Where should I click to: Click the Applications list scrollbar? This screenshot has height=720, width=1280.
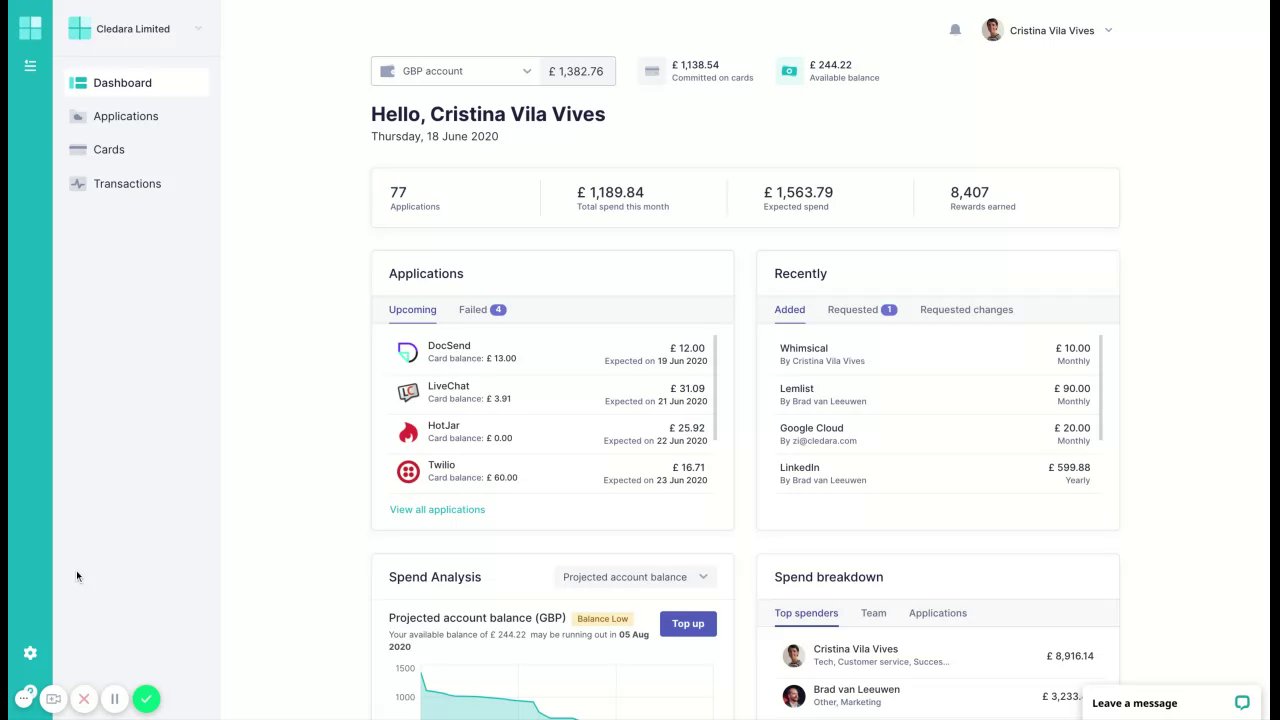pos(715,388)
